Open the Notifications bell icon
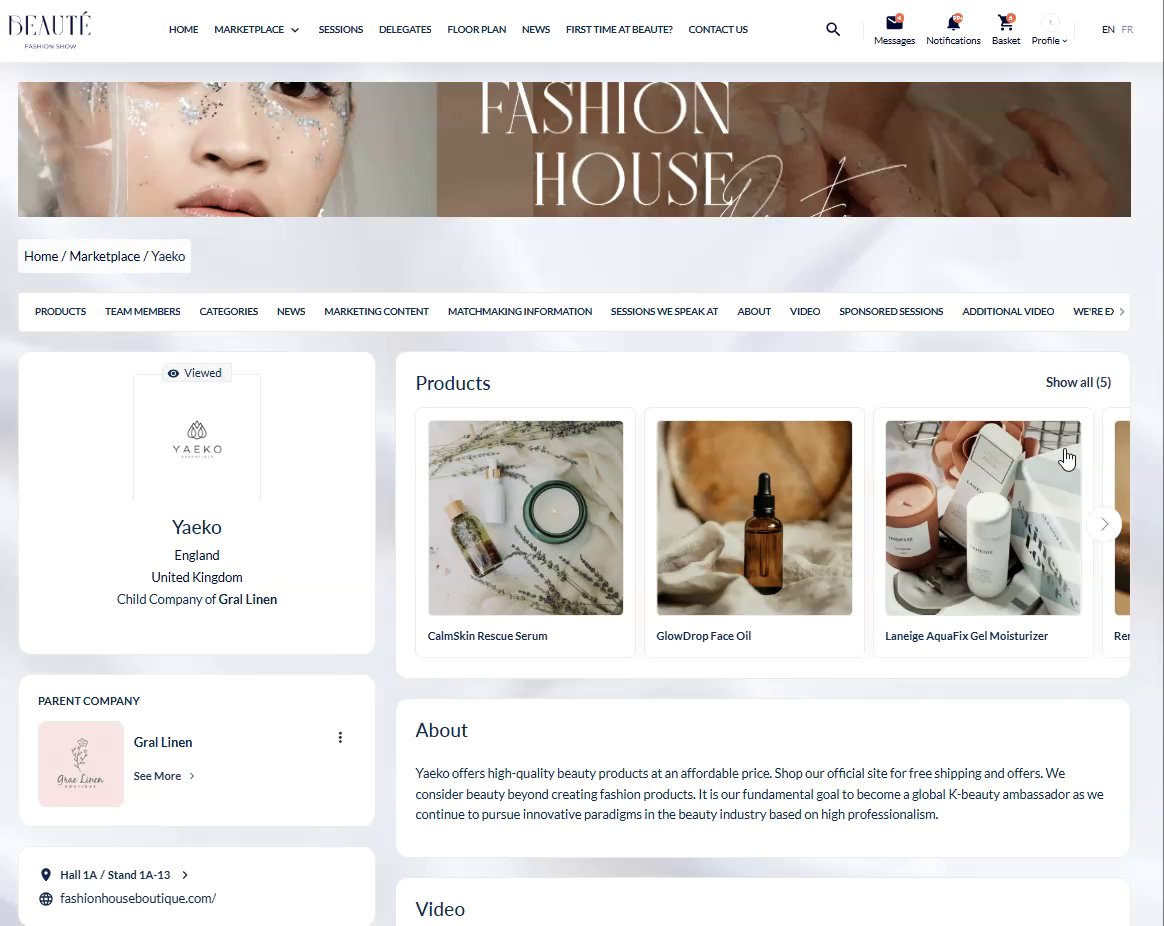This screenshot has width=1164, height=926. (x=953, y=22)
